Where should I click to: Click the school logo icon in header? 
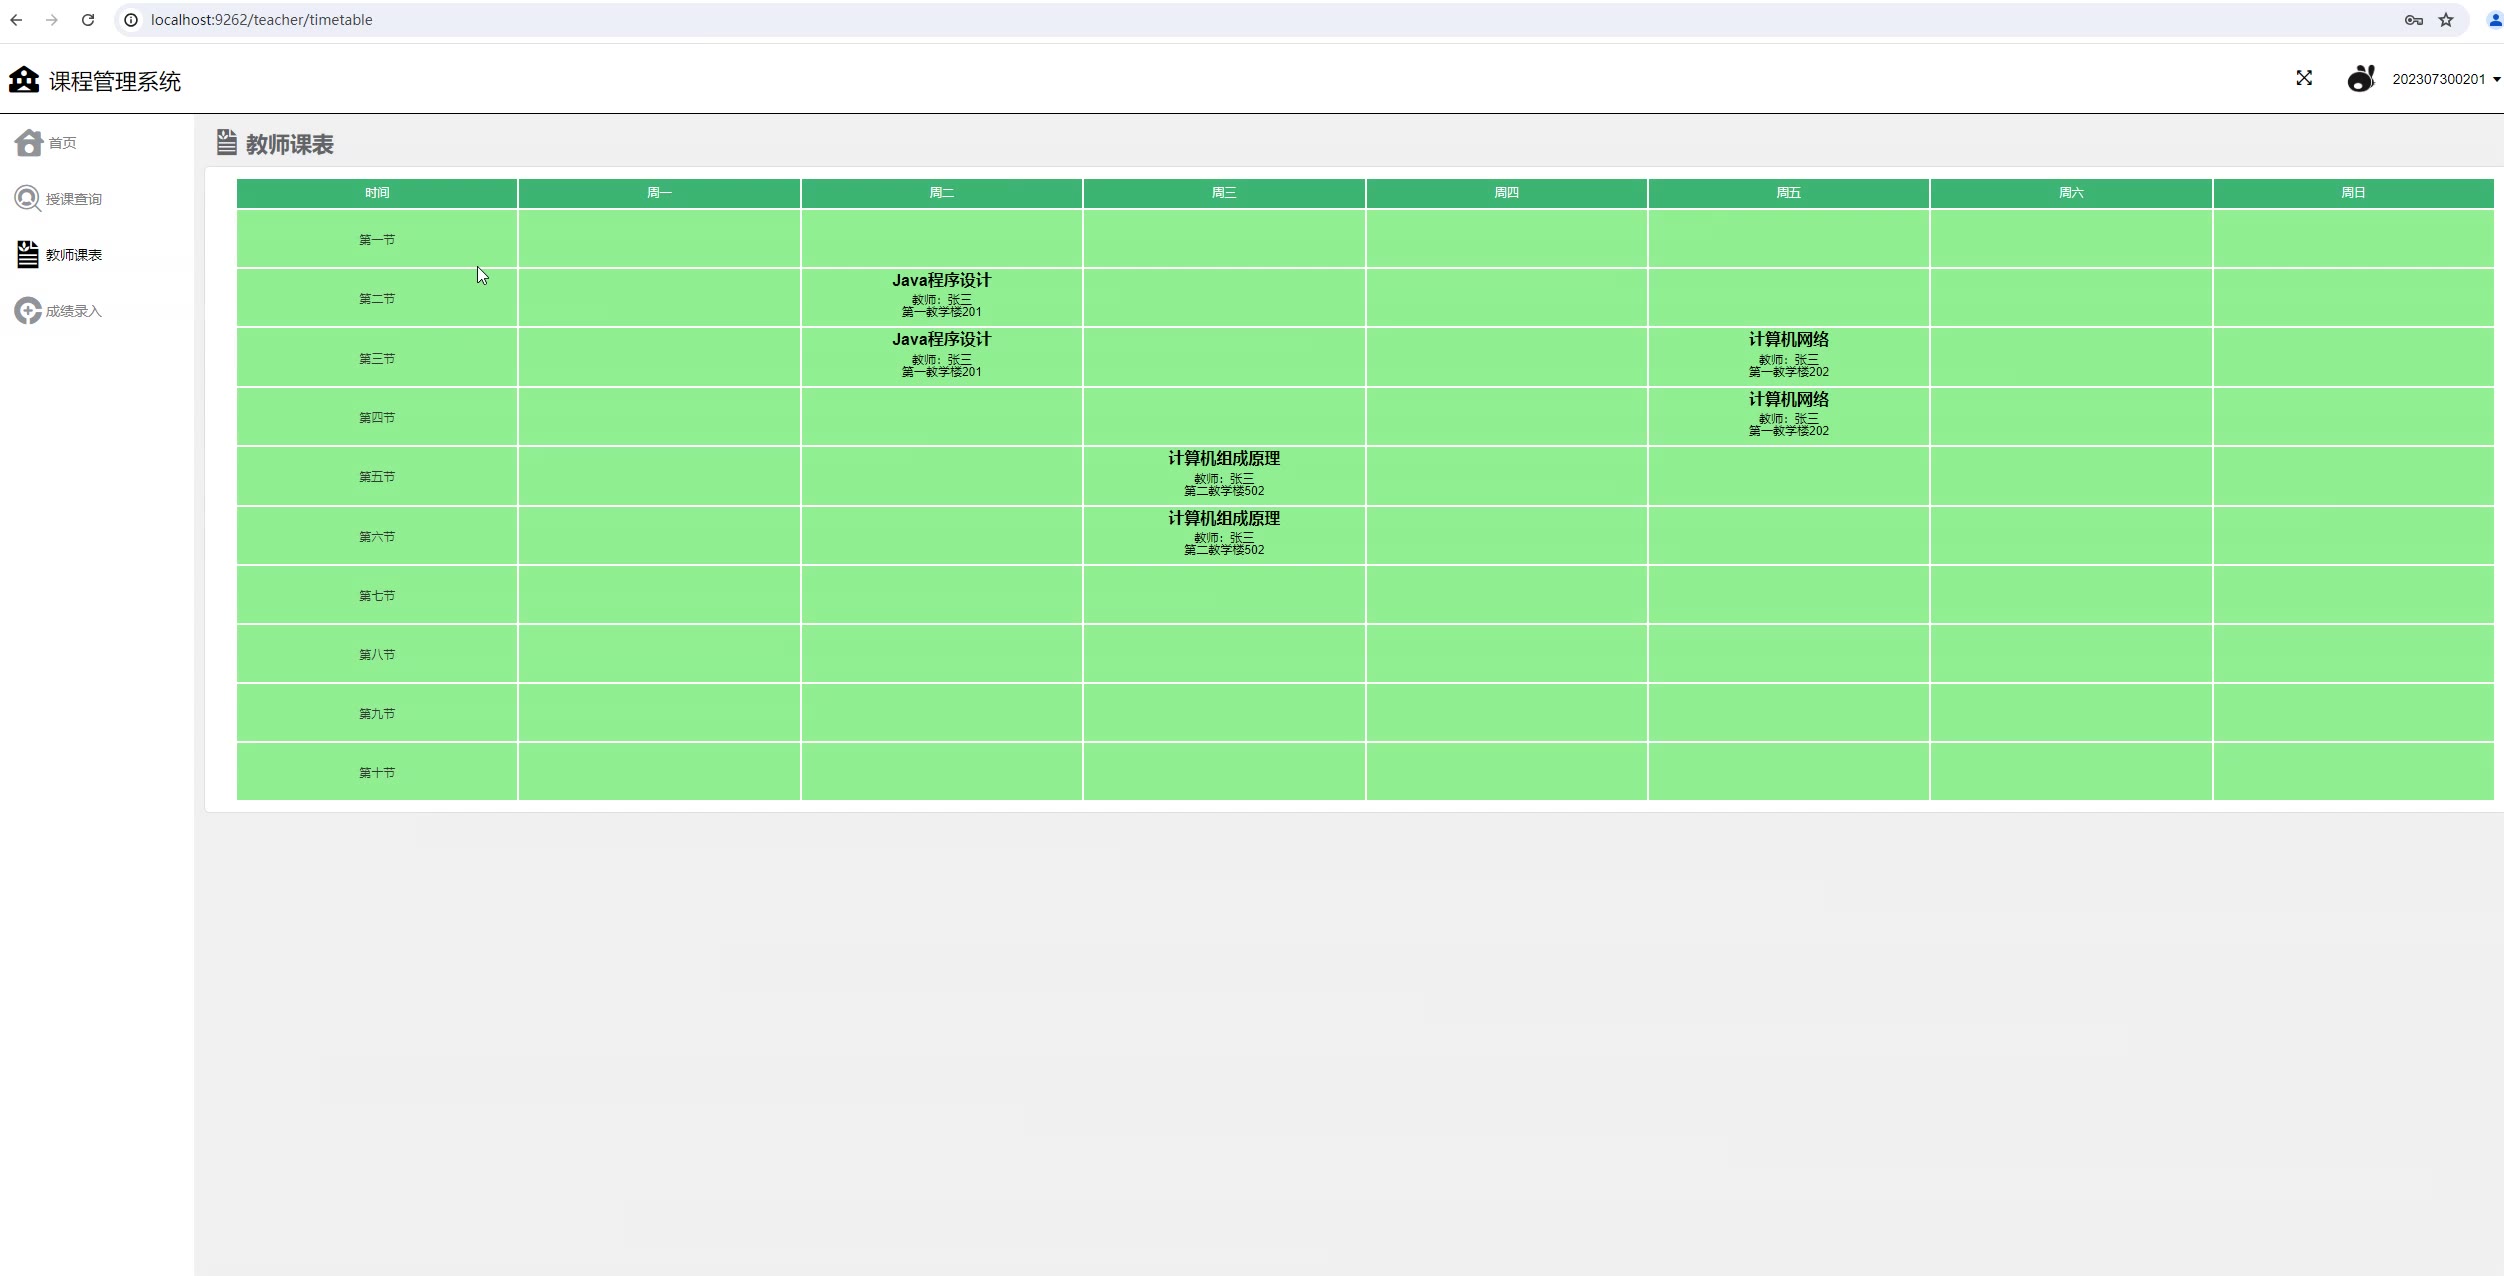tap(24, 80)
